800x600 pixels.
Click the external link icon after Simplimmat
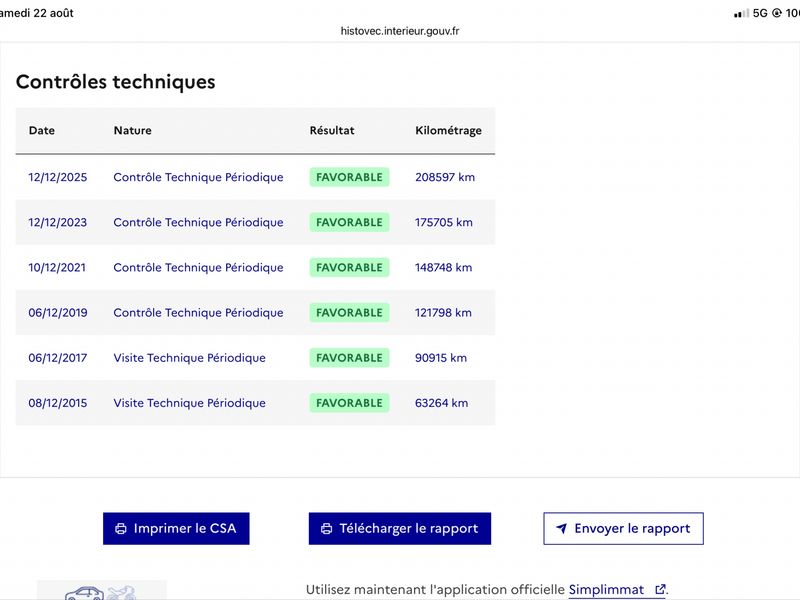[x=660, y=590]
